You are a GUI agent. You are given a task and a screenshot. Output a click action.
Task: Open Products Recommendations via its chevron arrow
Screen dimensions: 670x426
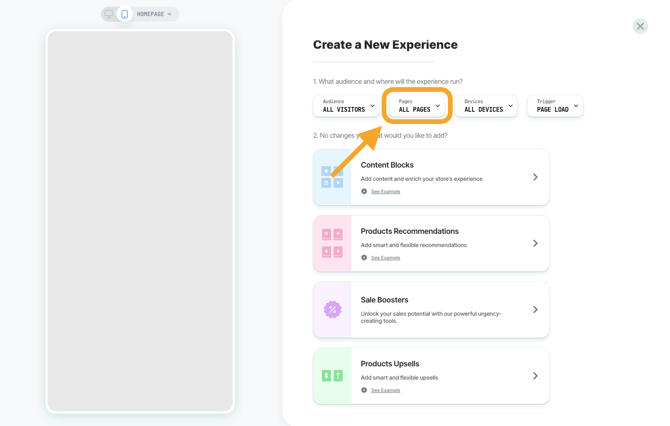(535, 243)
